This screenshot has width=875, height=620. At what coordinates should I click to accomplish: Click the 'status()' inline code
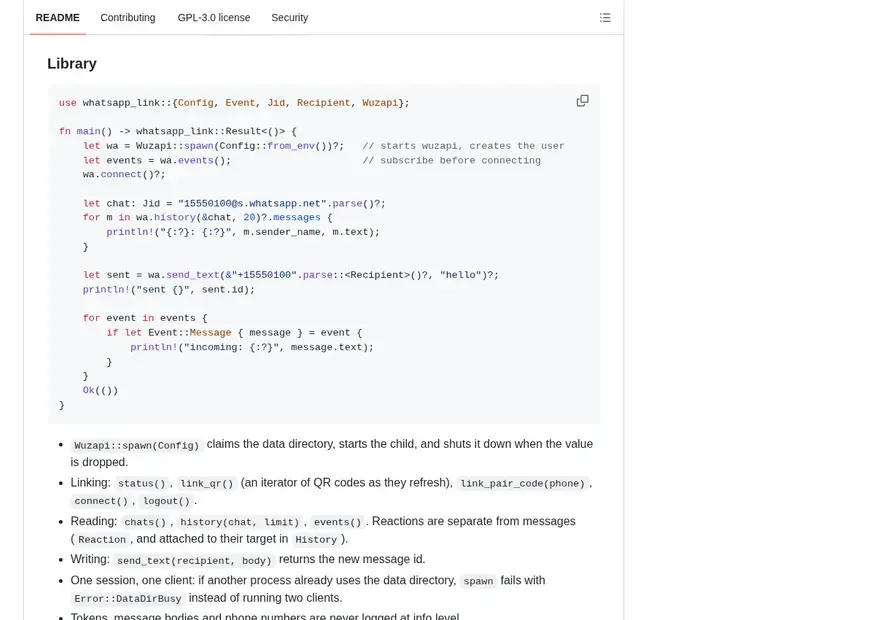click(142, 484)
